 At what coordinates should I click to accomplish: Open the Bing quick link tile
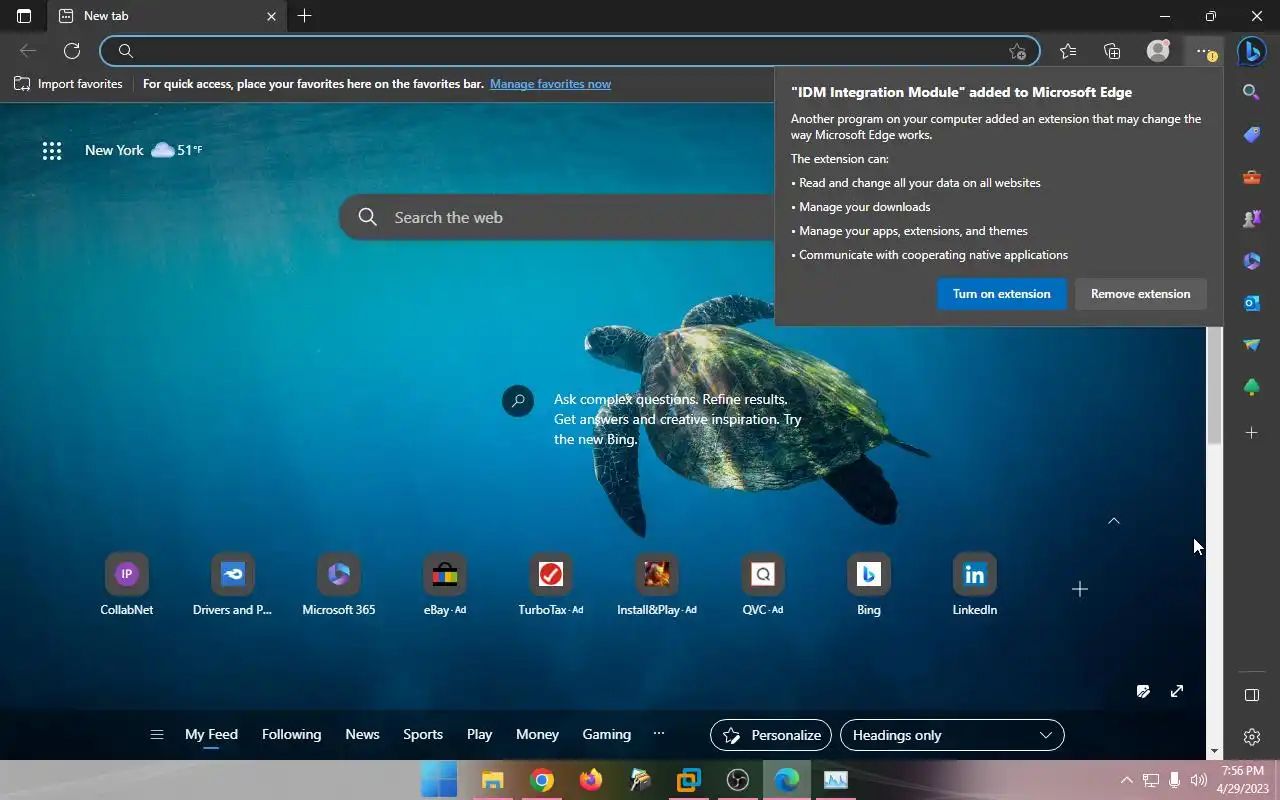(x=869, y=586)
